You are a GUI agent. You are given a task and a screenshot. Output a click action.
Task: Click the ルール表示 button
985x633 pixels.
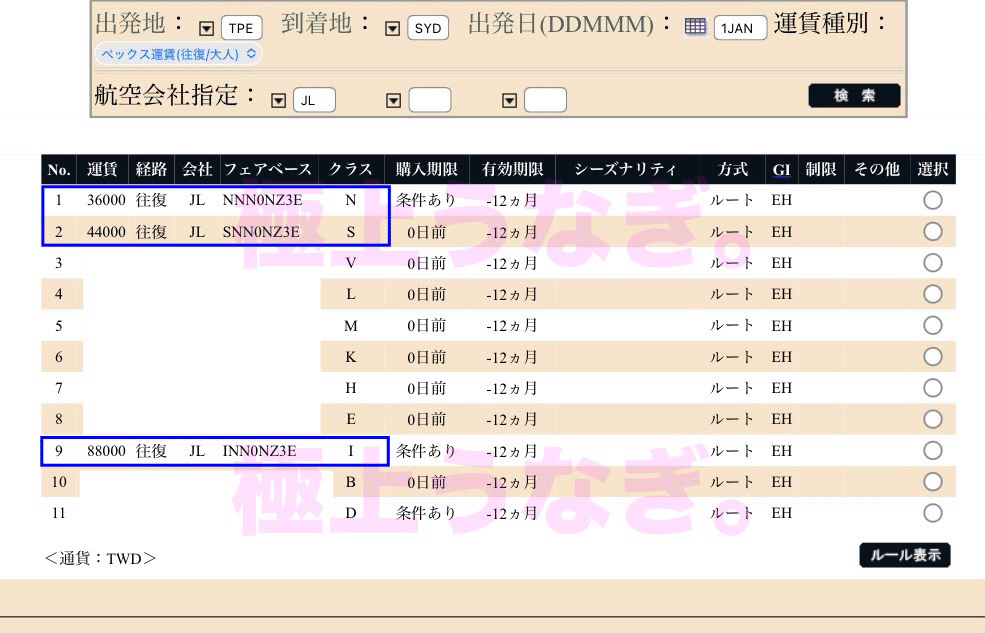pos(905,555)
